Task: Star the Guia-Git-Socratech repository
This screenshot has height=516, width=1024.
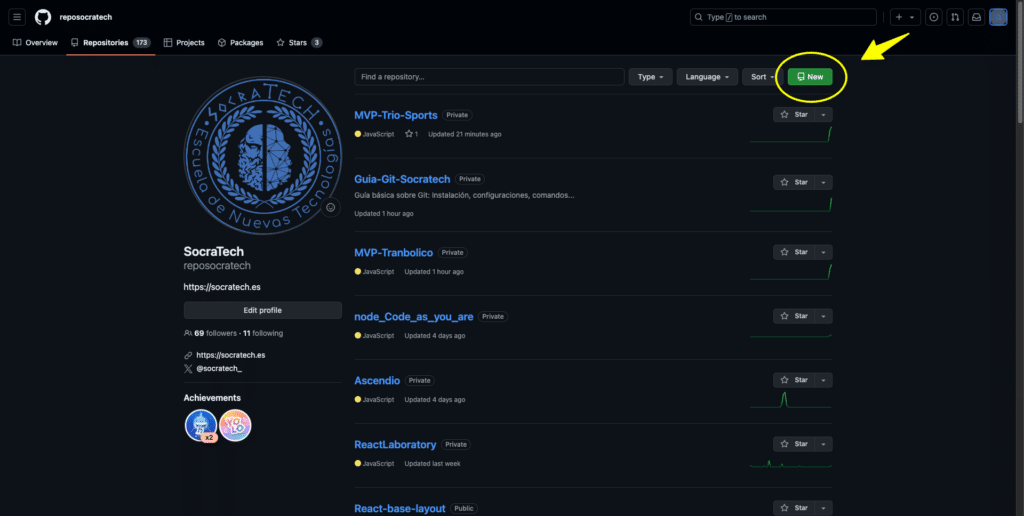Action: point(793,182)
